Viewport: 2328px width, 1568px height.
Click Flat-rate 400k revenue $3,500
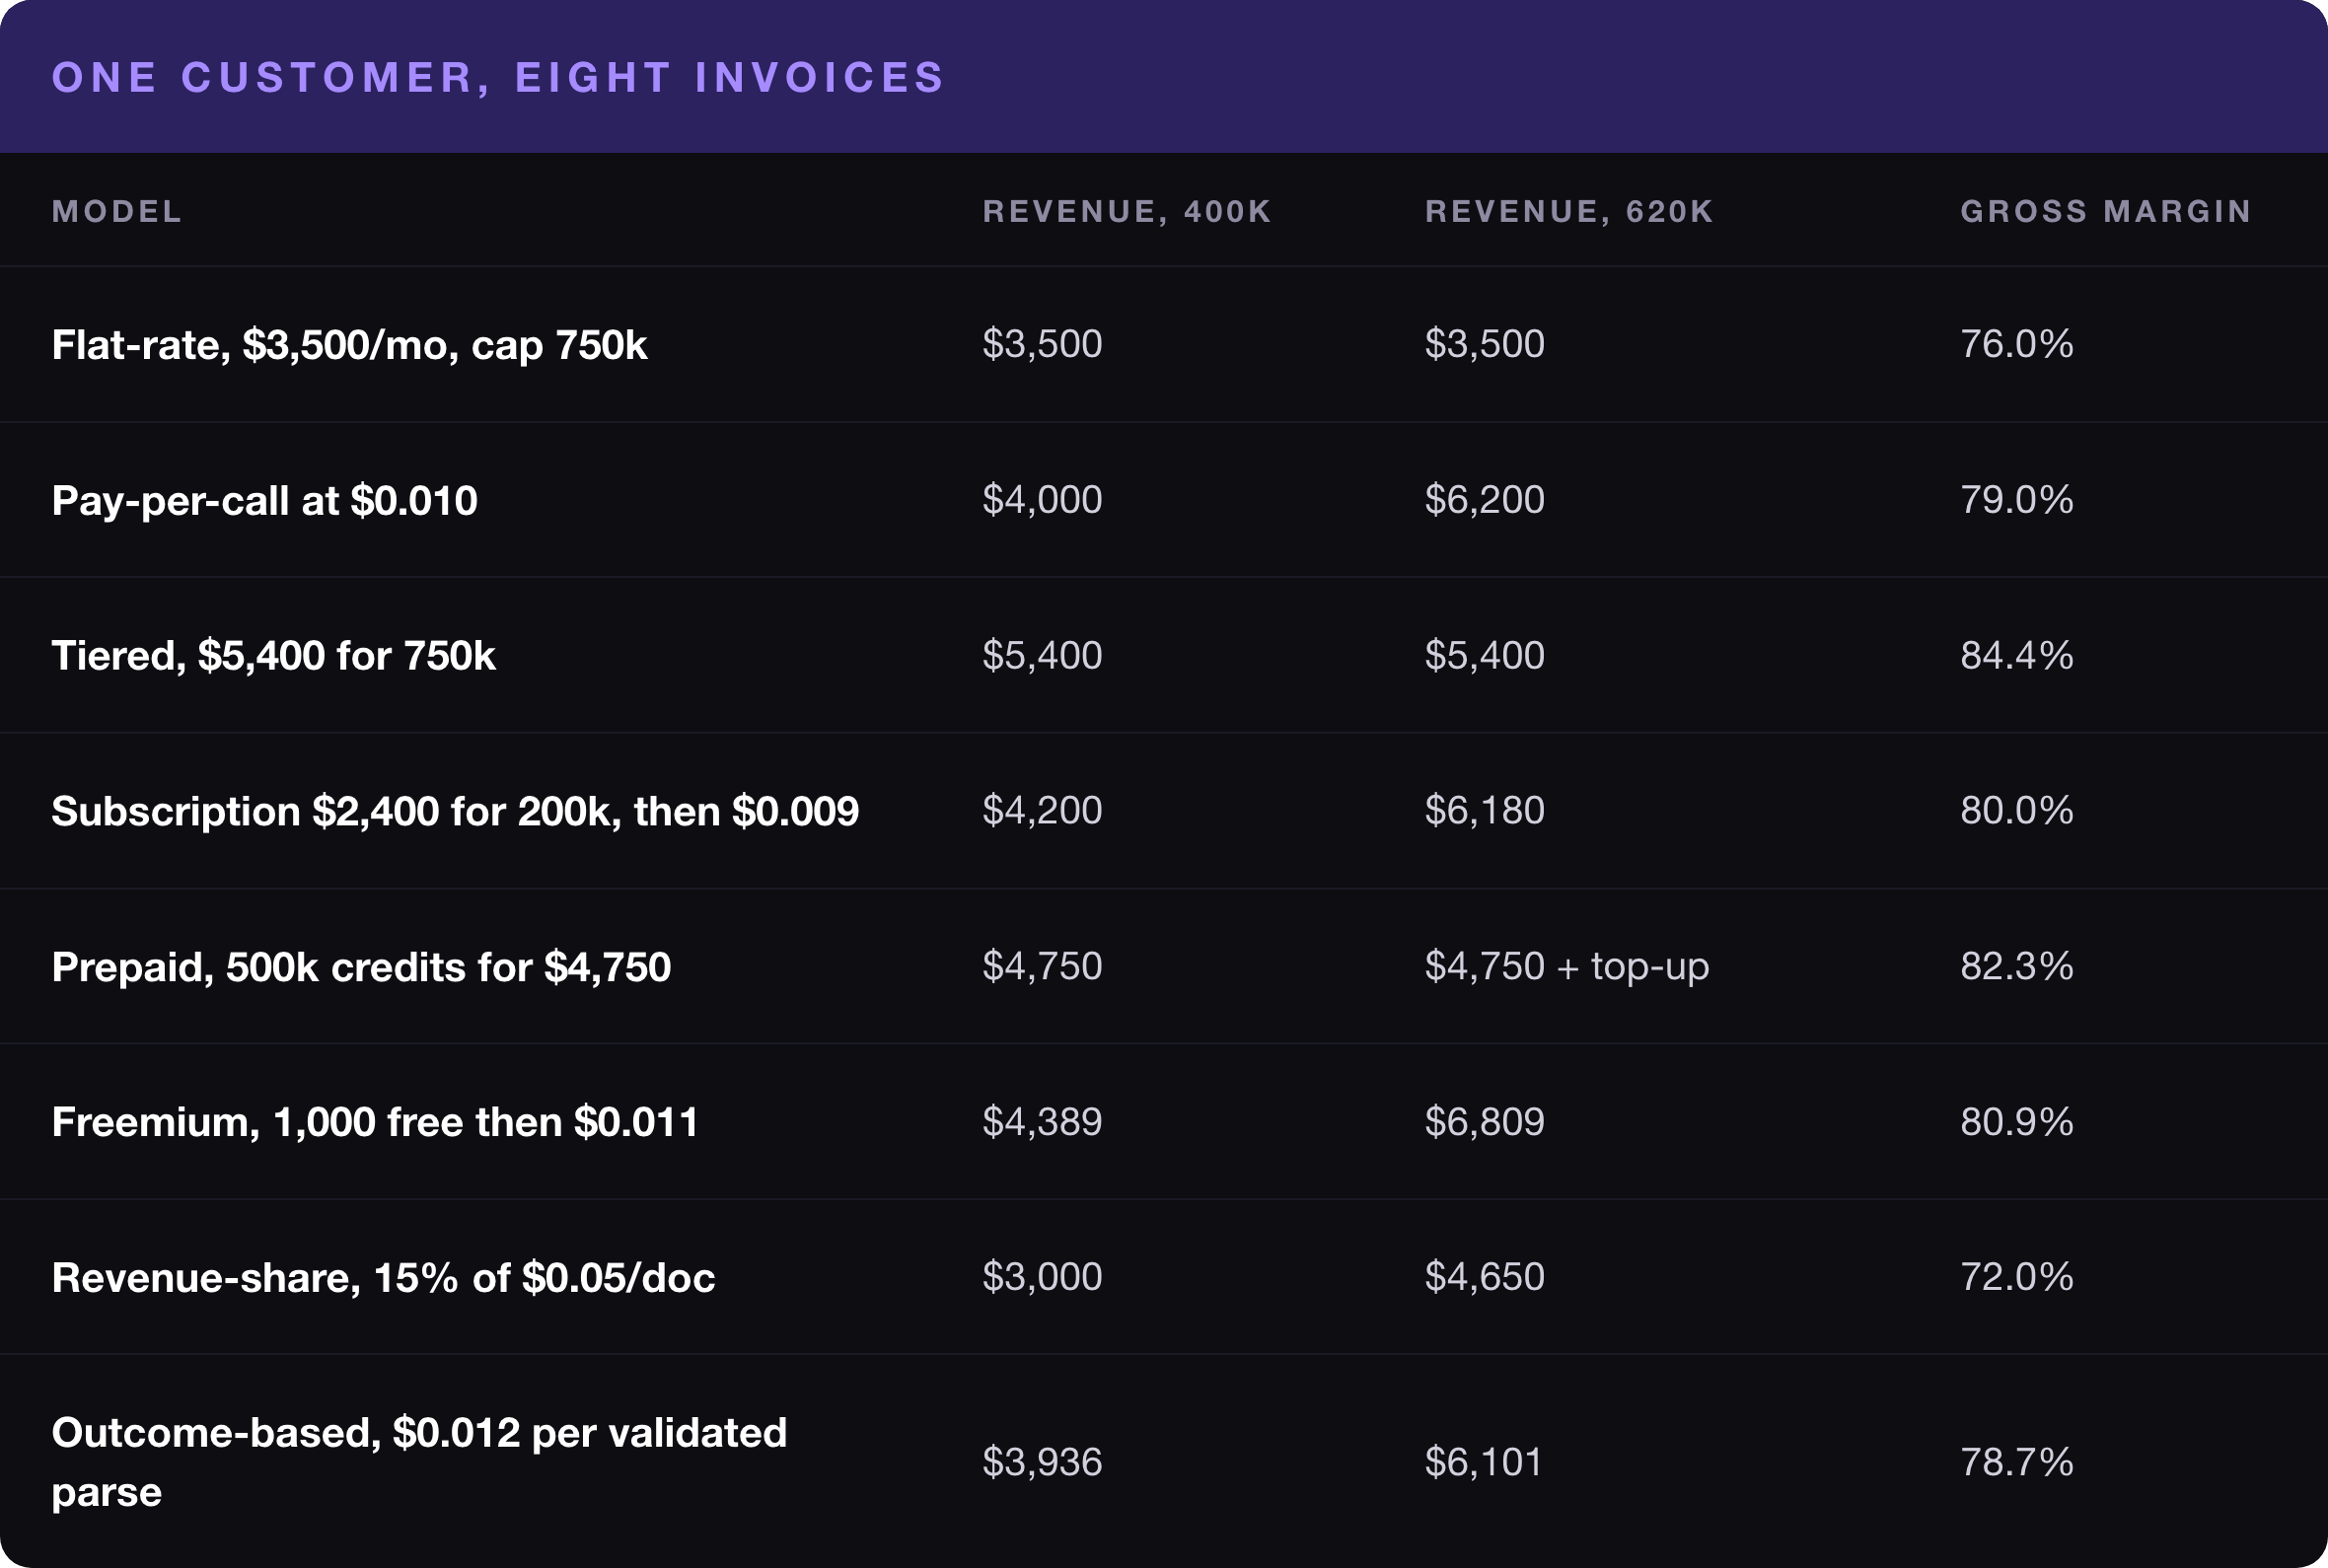click(1042, 344)
